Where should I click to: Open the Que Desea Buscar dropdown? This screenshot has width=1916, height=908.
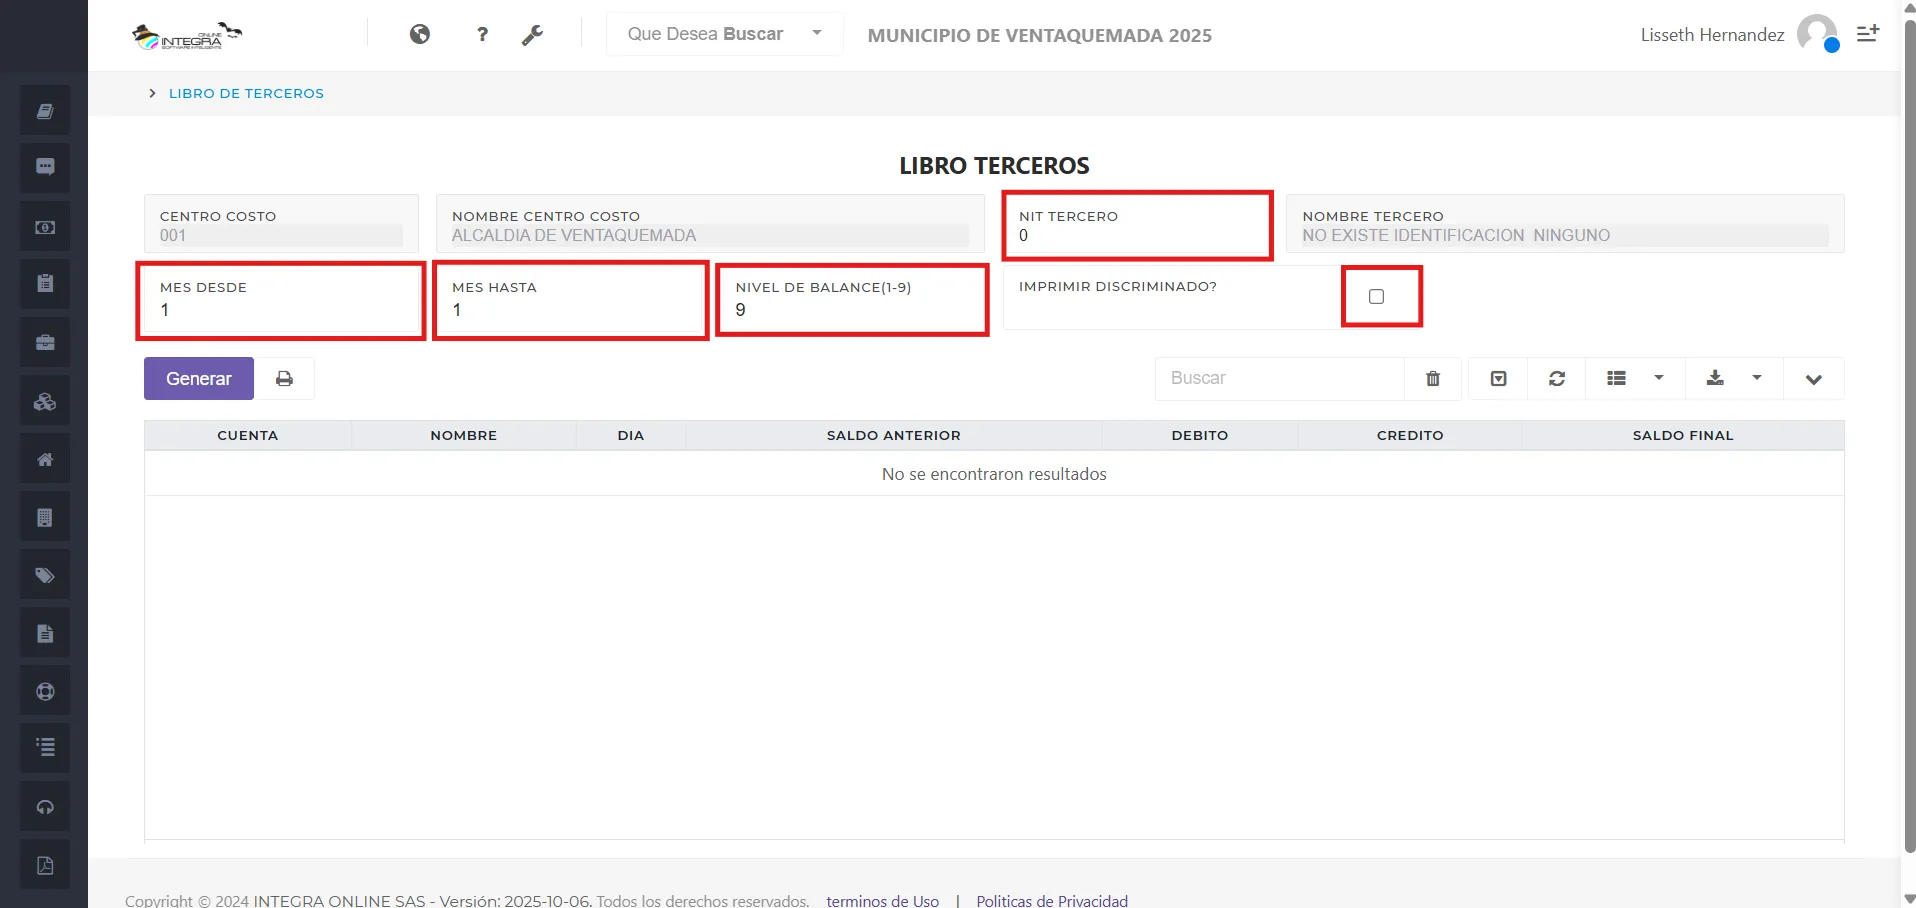click(x=724, y=33)
